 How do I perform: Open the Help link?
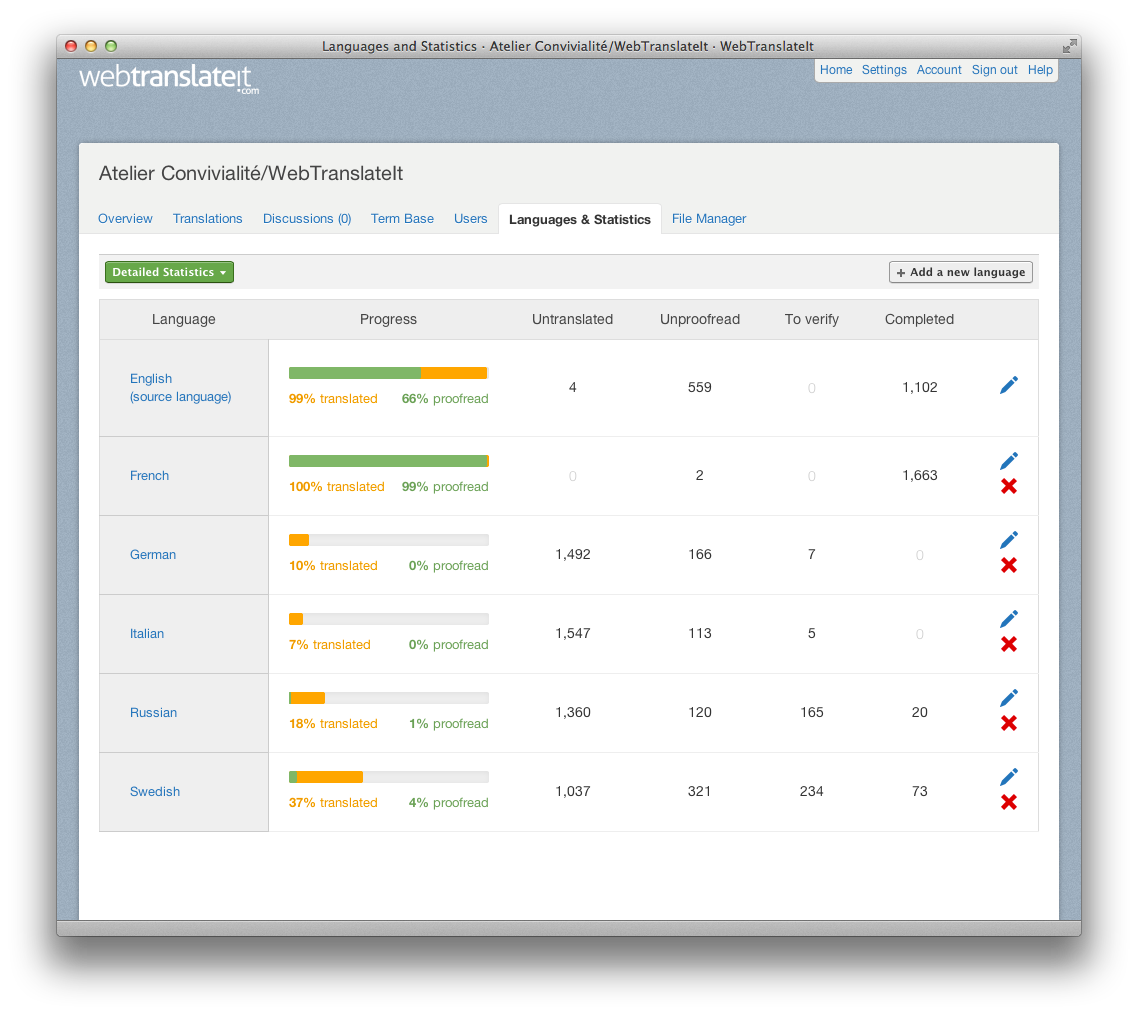point(1040,70)
